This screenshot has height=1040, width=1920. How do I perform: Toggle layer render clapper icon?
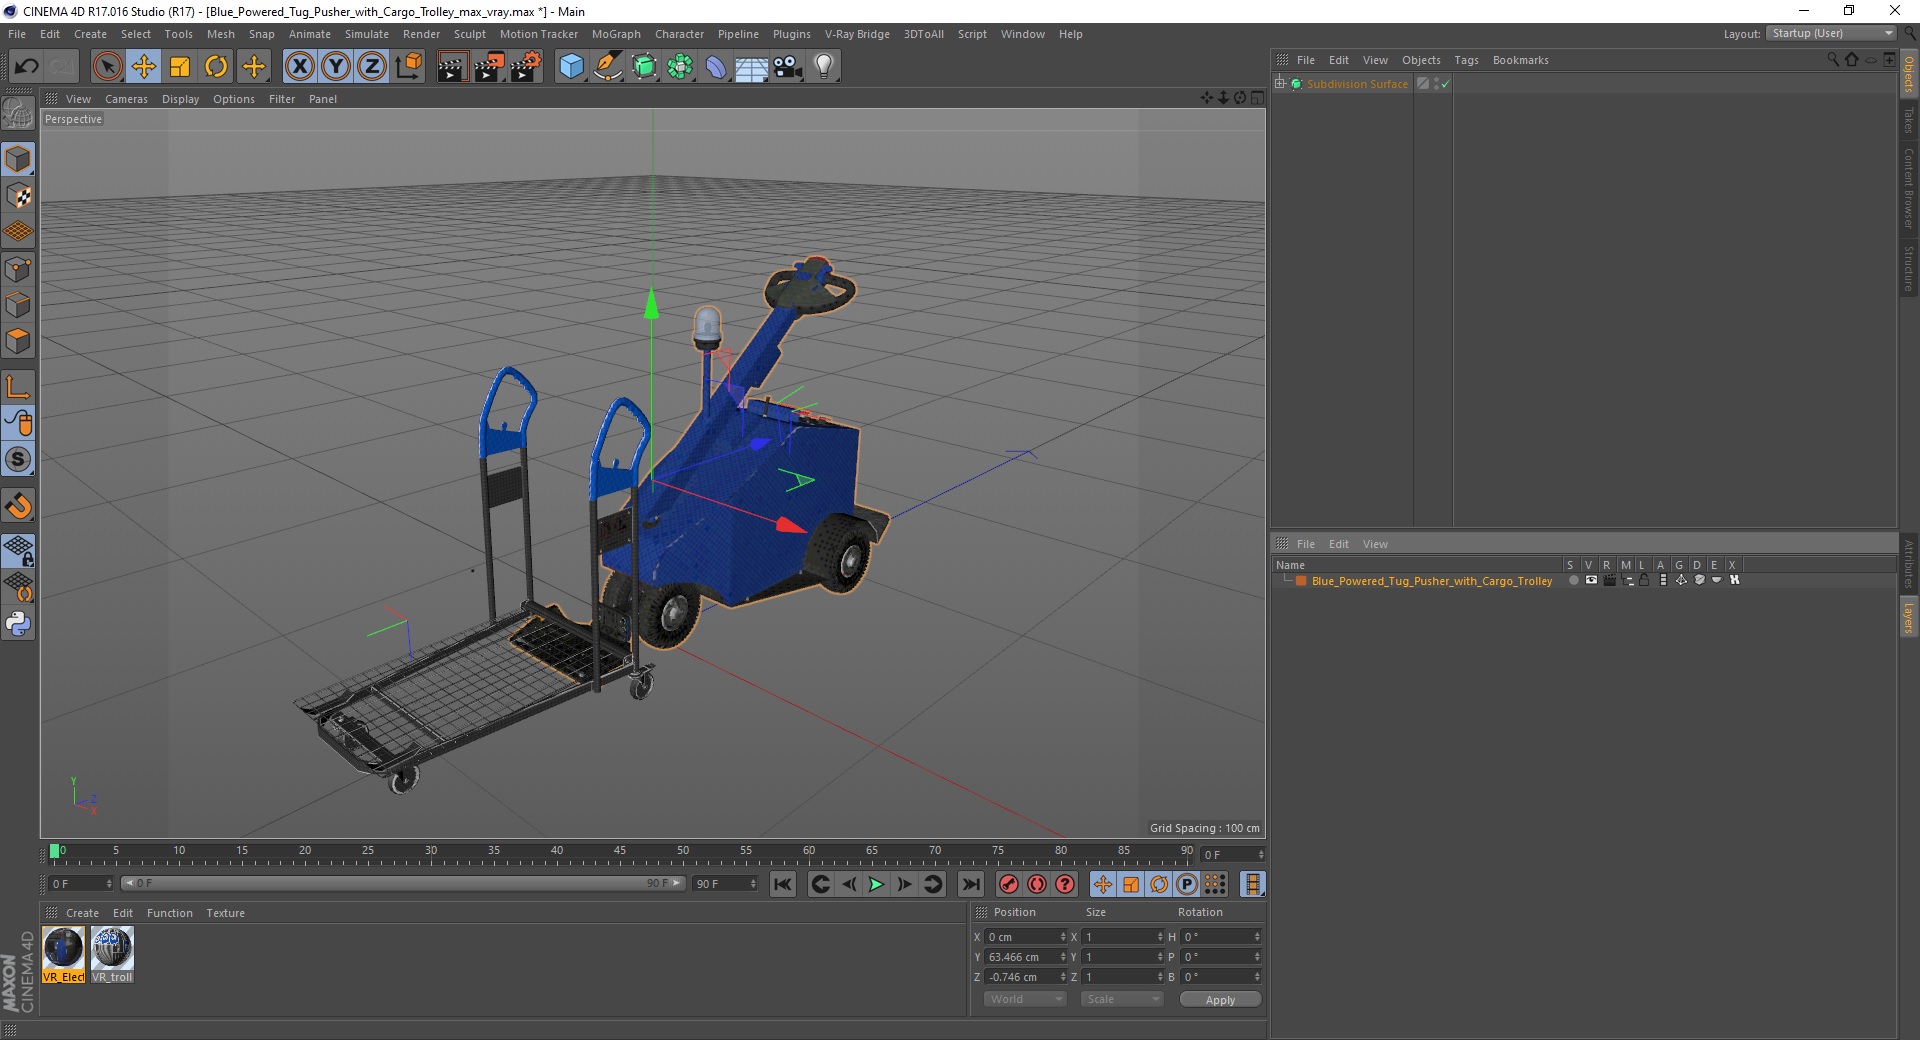point(1609,581)
